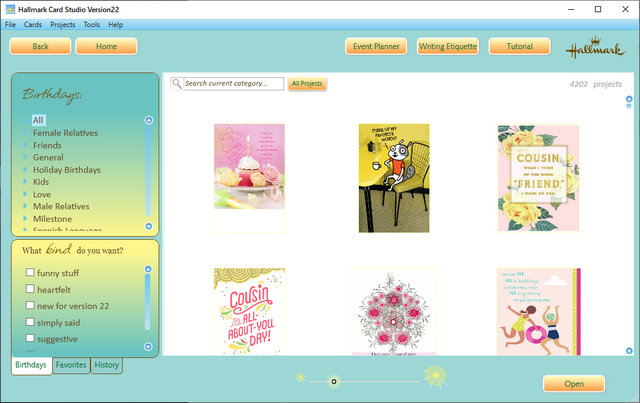Select Friends in category list
This screenshot has height=403, width=640.
click(x=47, y=145)
